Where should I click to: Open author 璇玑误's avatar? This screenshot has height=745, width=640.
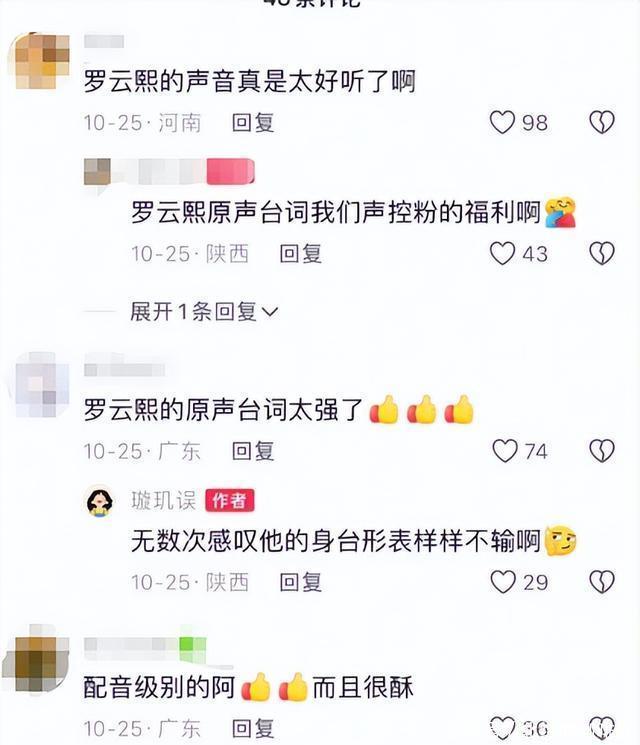pyautogui.click(x=100, y=502)
